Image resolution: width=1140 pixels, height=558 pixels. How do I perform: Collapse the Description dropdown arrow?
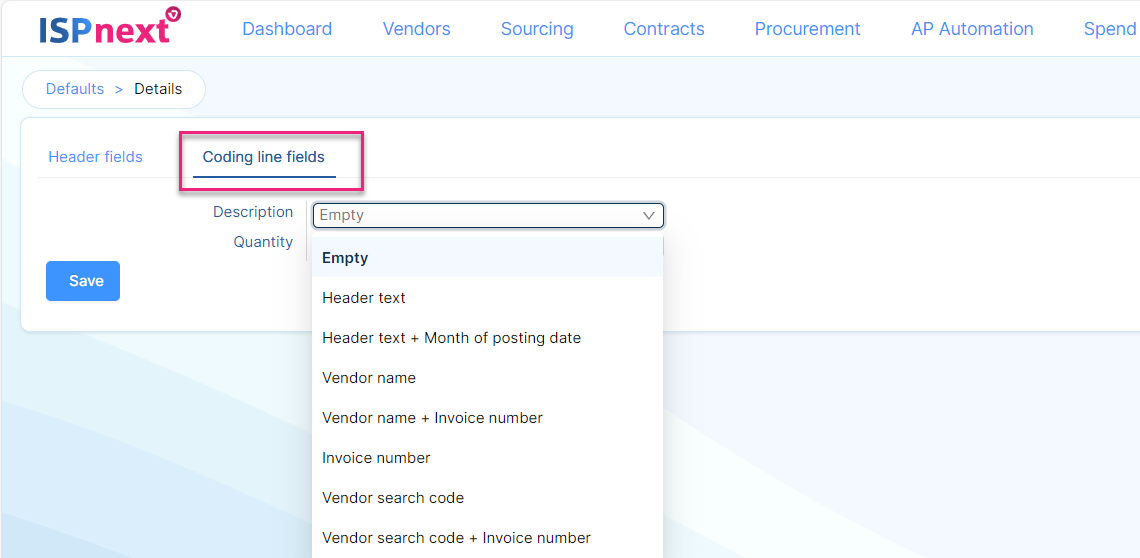[649, 215]
